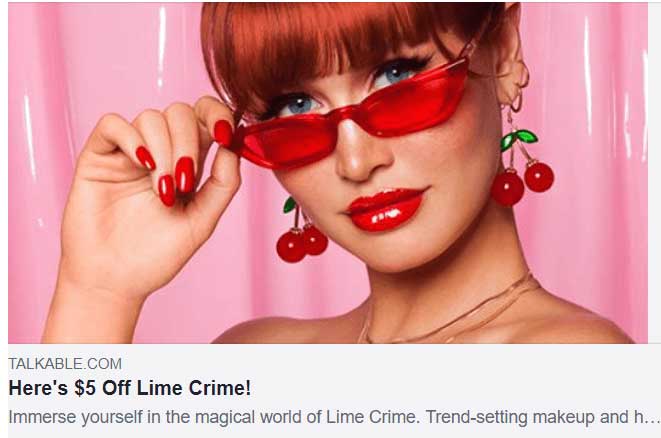
Task: Click the "Here's $5 Off Lime Crime!" headline
Action: (x=130, y=388)
